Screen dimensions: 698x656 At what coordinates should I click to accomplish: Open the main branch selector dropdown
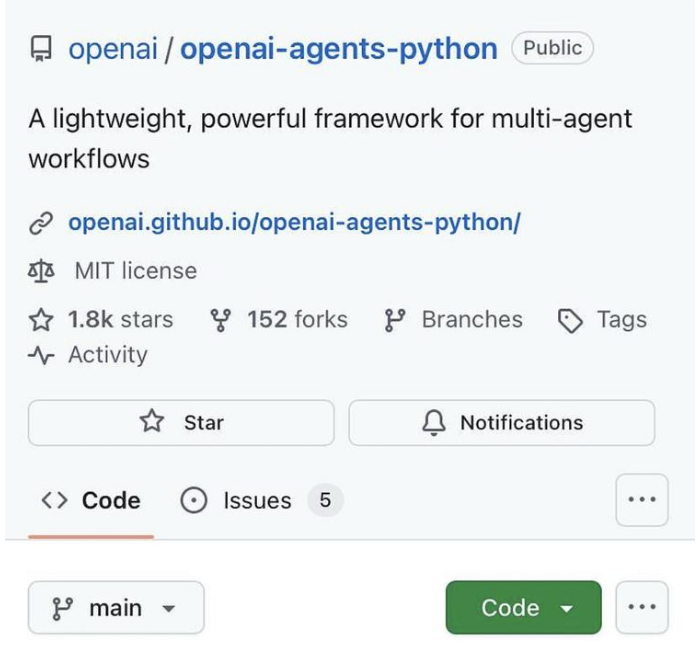[116, 608]
